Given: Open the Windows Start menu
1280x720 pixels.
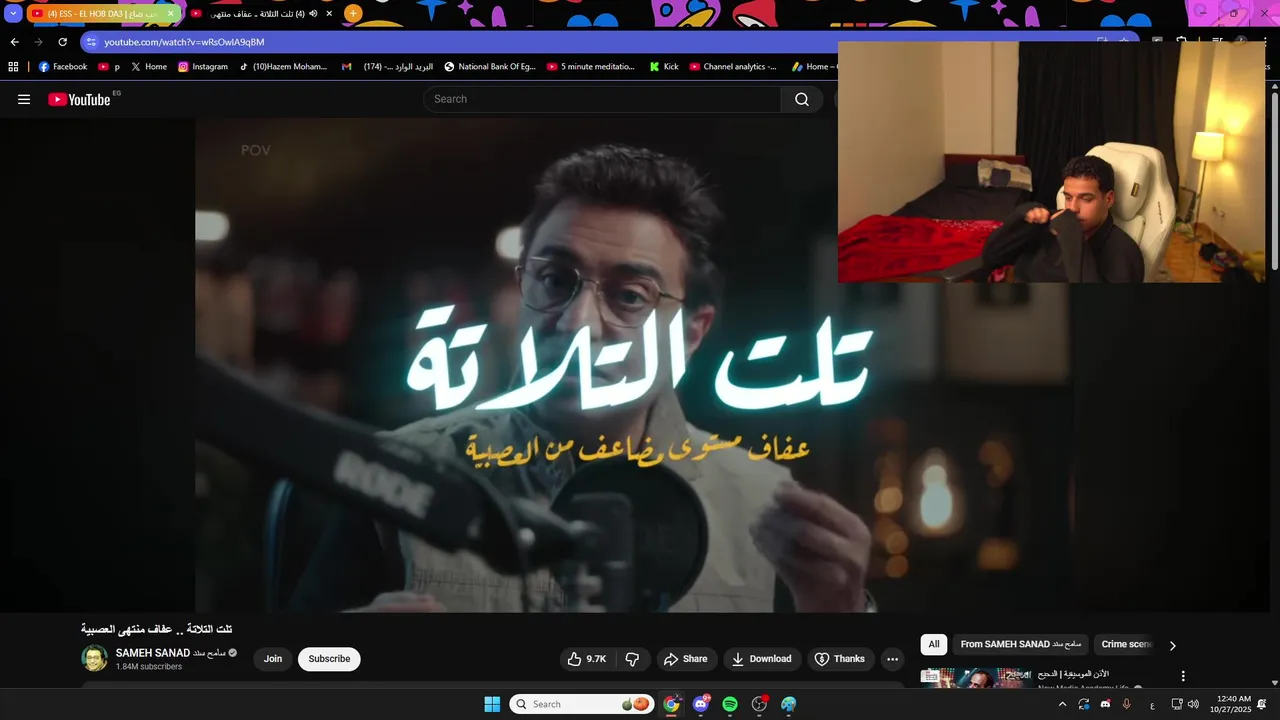Looking at the screenshot, I should pyautogui.click(x=492, y=704).
